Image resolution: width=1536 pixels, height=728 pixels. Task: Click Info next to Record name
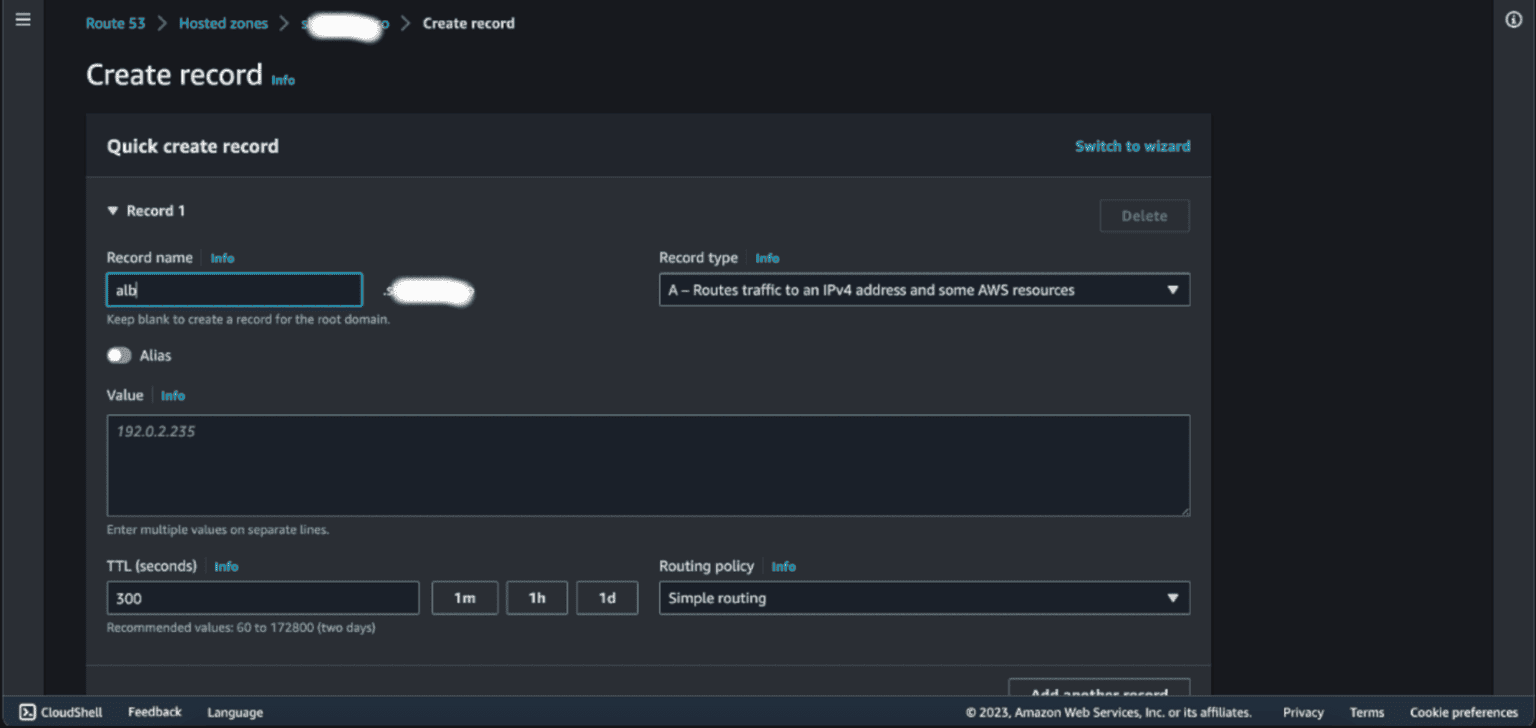click(222, 257)
